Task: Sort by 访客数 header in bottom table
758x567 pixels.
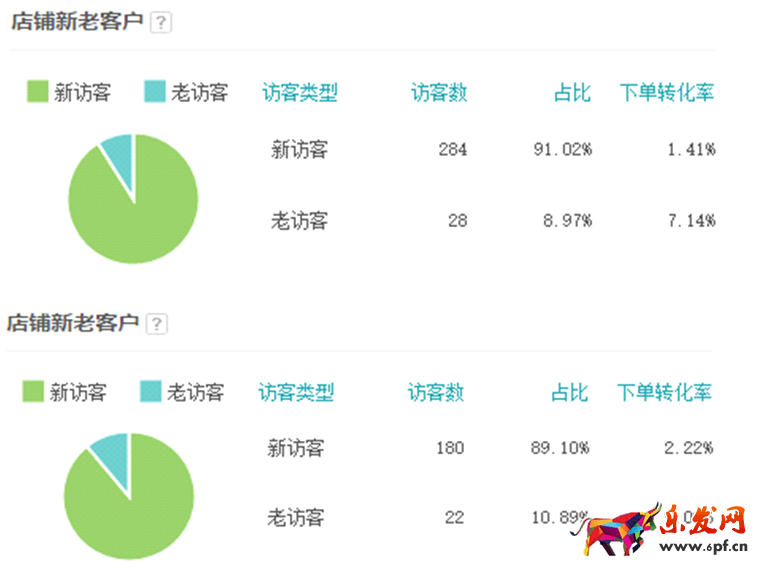Action: (436, 392)
